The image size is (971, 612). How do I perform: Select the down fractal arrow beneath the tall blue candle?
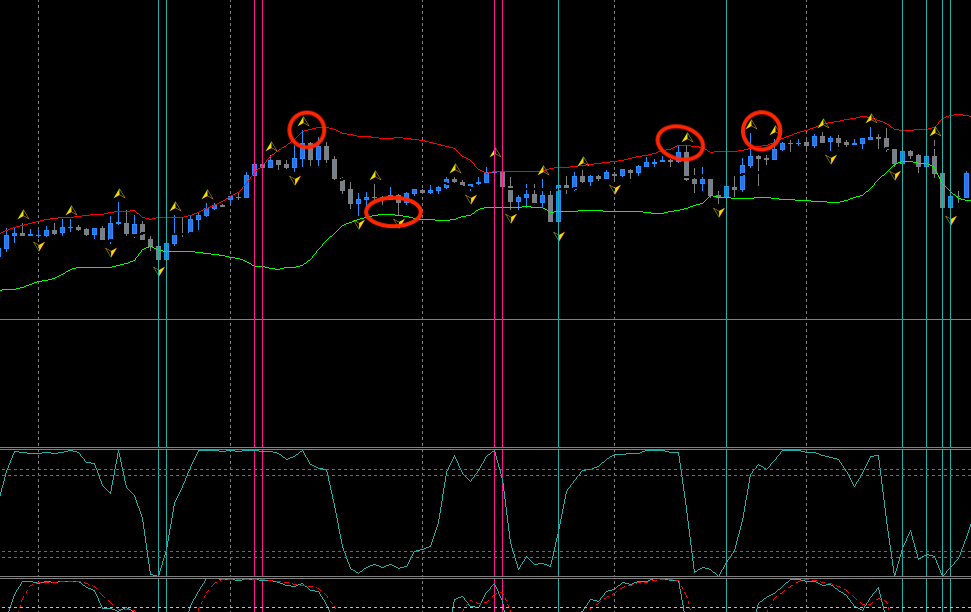559,236
